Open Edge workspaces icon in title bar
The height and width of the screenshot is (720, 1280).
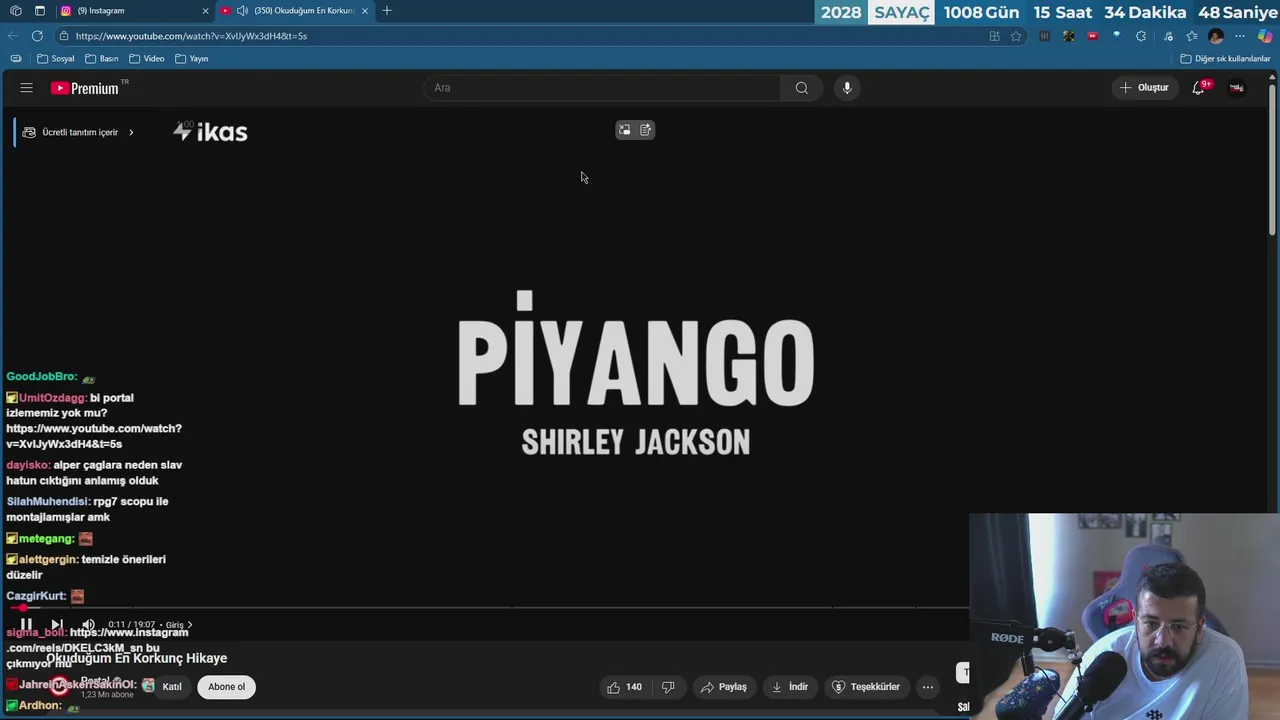click(x=16, y=11)
